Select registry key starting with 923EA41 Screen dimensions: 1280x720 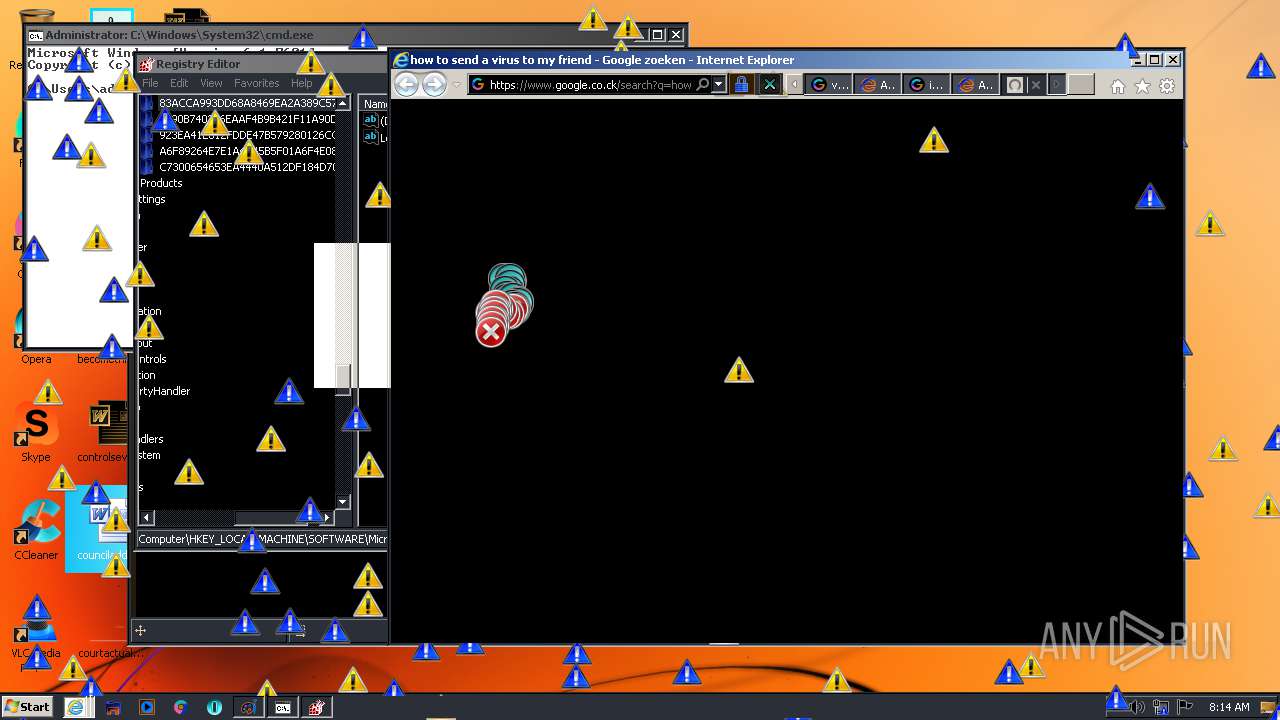(x=247, y=135)
